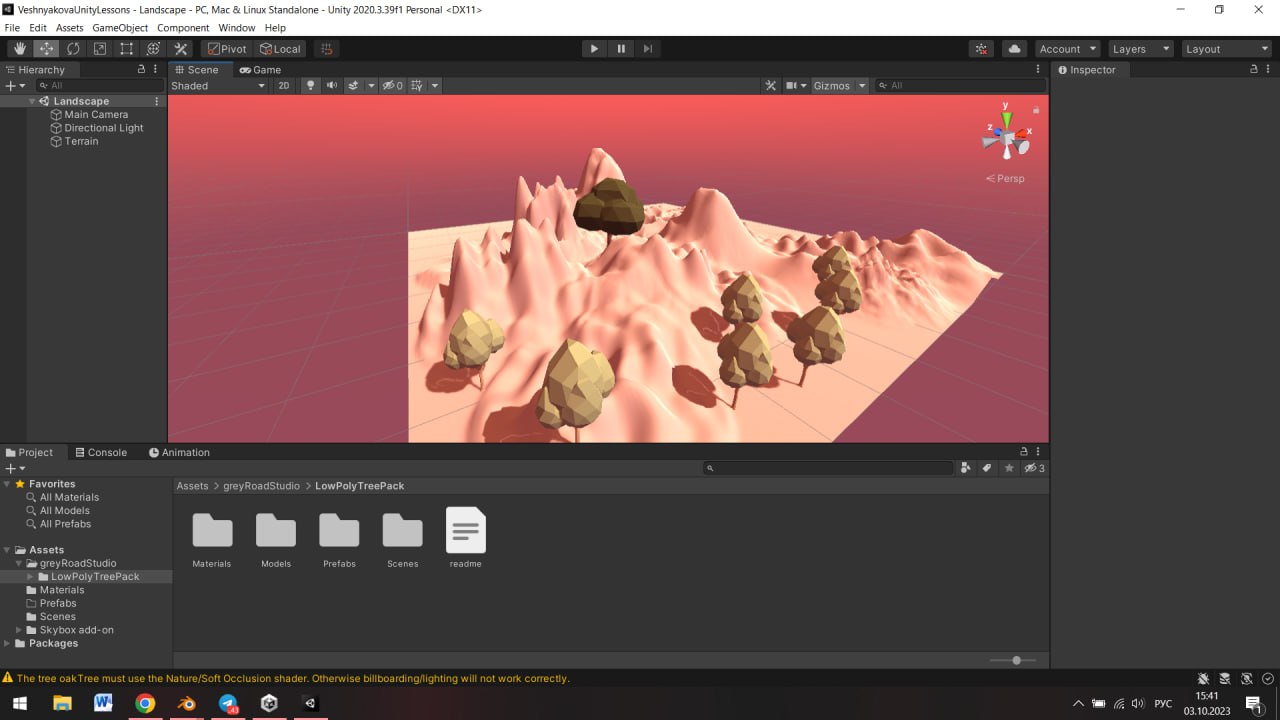This screenshot has width=1280, height=720.
Task: Click the activity progress checkmark icon
Action: [1267, 678]
